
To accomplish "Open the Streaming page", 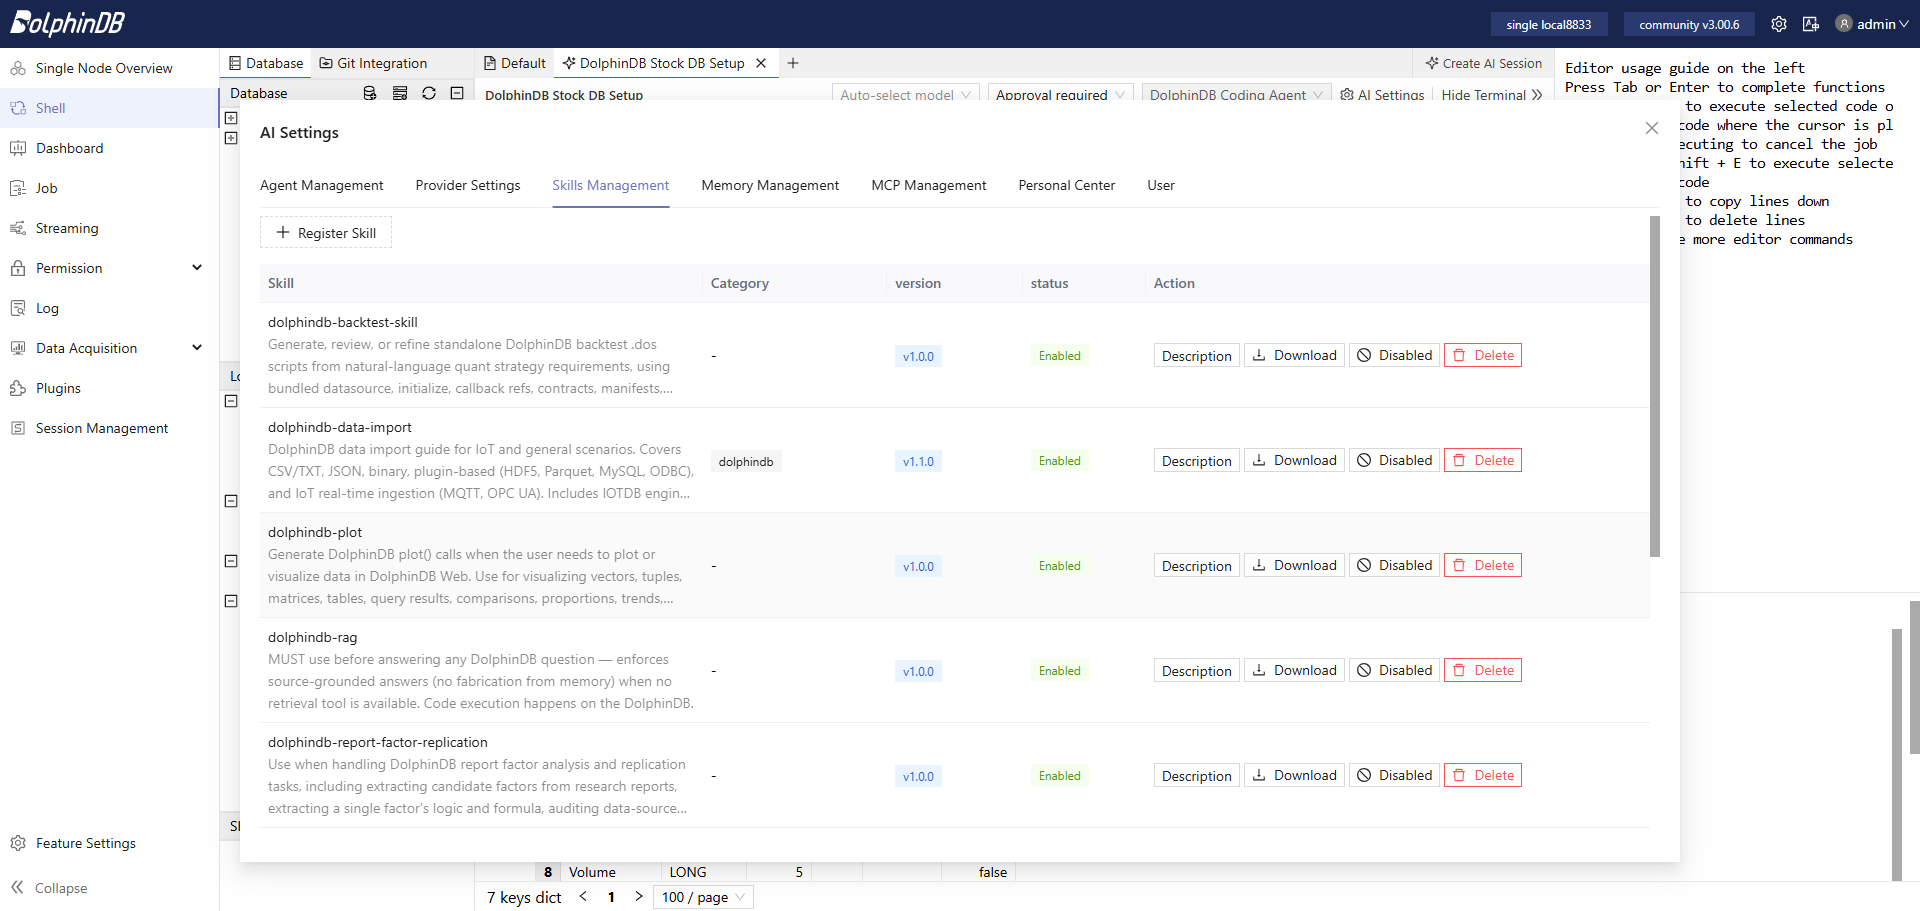I will coord(109,228).
